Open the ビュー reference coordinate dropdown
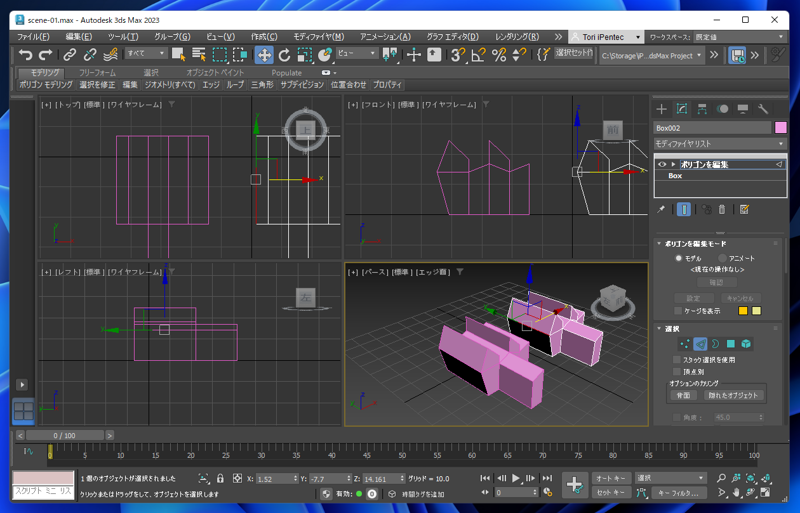 coord(357,53)
